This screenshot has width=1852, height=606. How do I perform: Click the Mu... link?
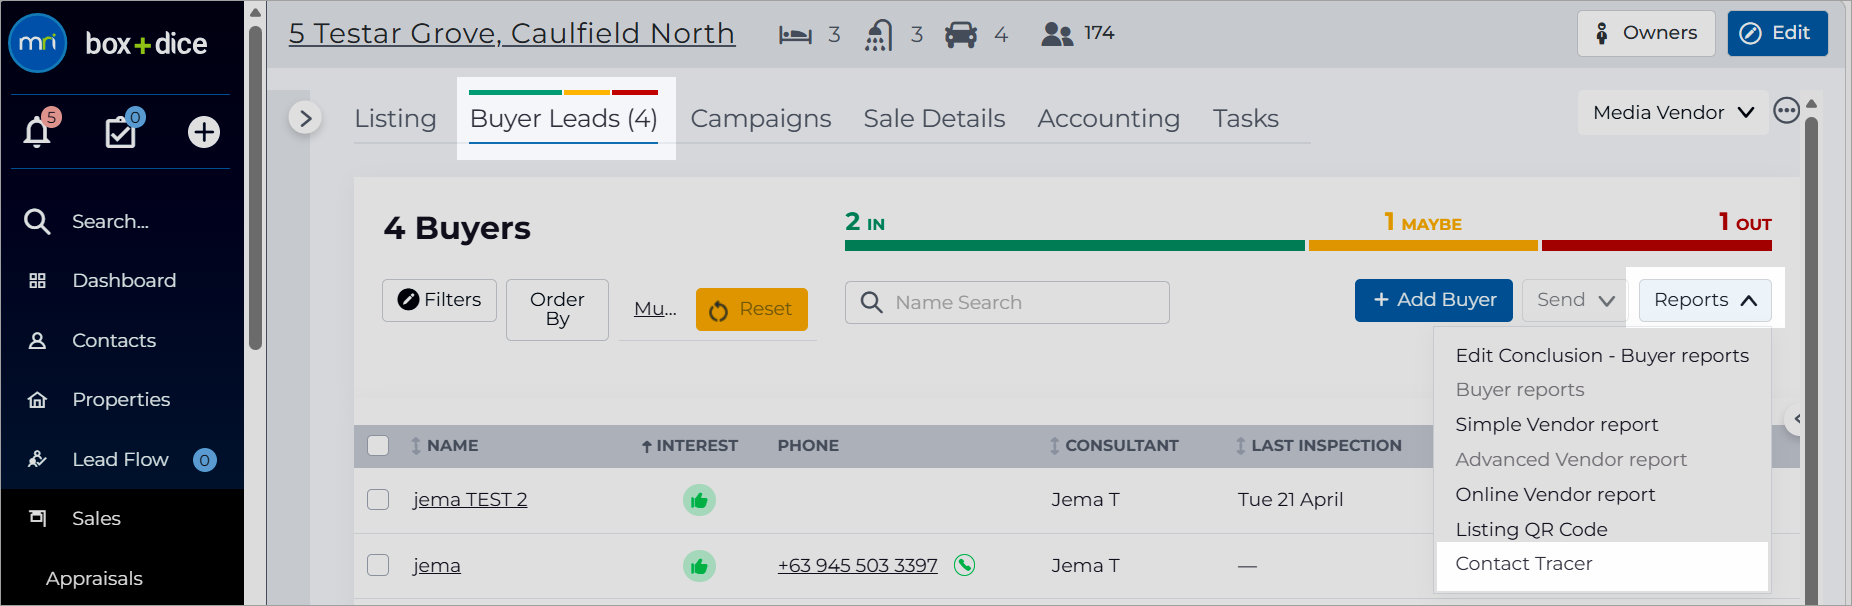(x=655, y=308)
